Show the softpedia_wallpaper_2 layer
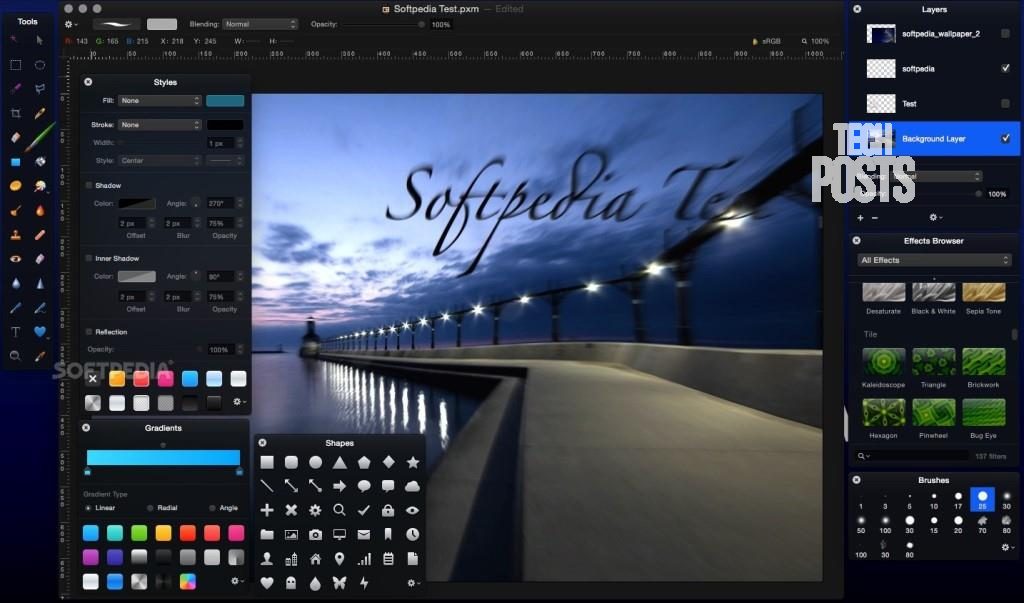This screenshot has height=603, width=1024. click(x=1005, y=33)
